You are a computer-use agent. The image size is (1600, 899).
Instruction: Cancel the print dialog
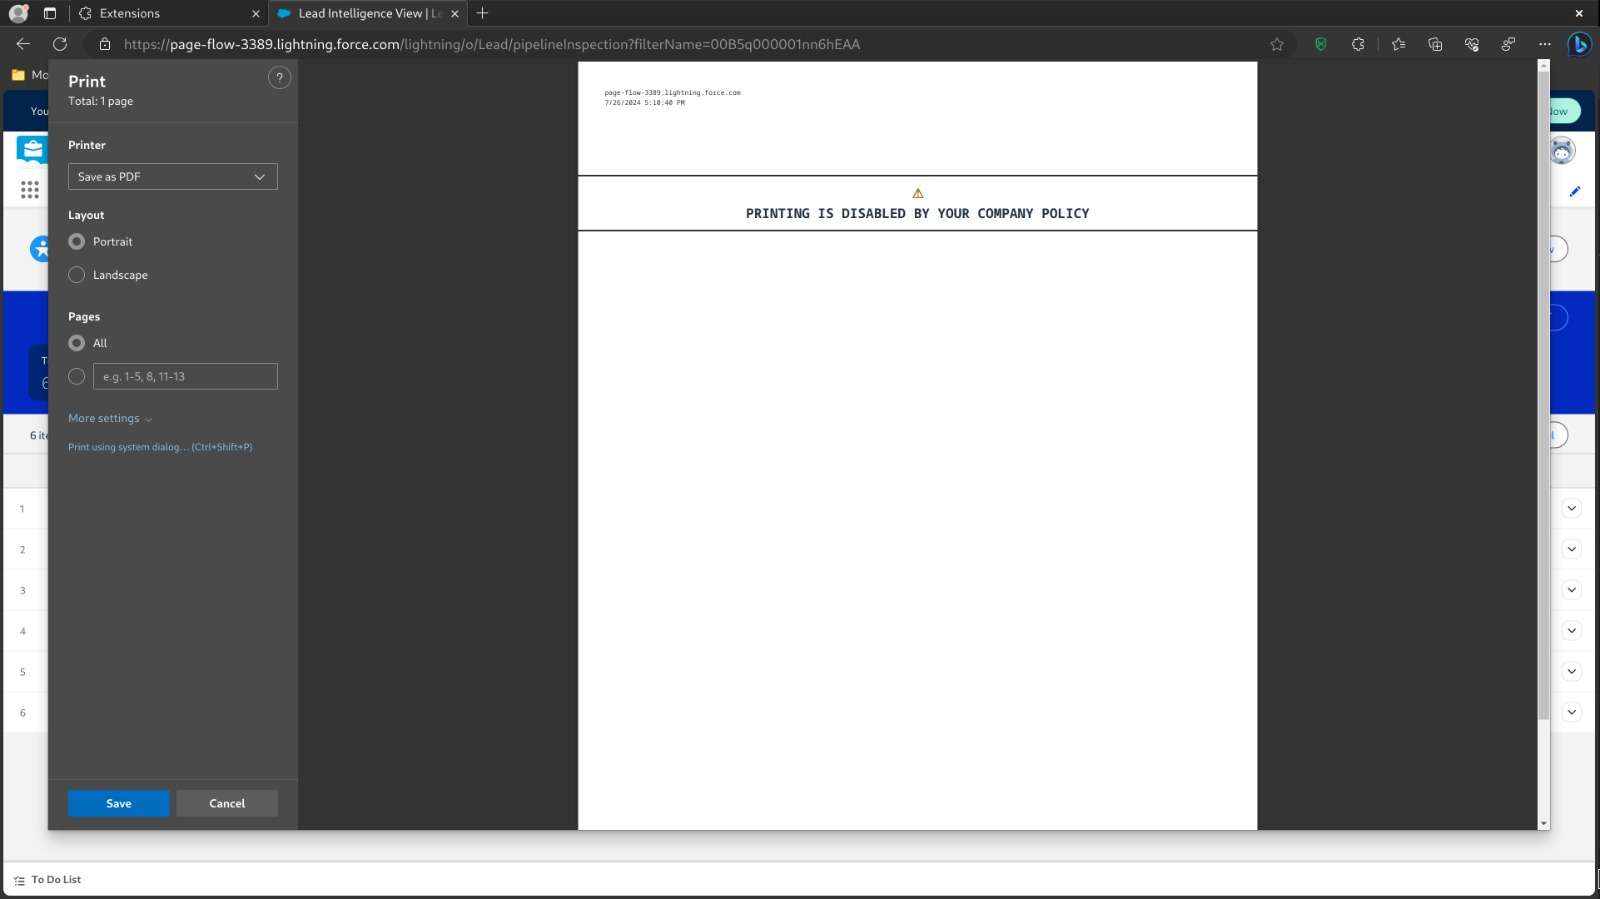coord(227,804)
